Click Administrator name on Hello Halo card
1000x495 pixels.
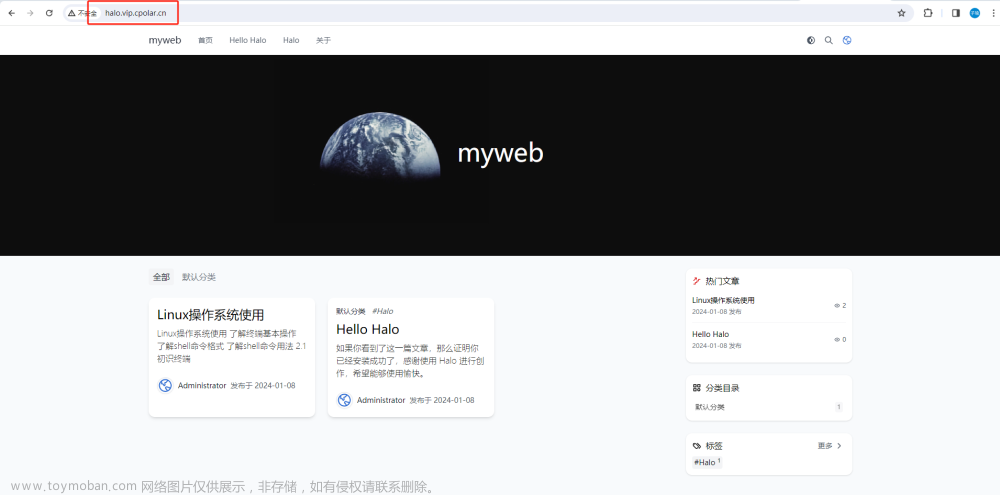(381, 400)
